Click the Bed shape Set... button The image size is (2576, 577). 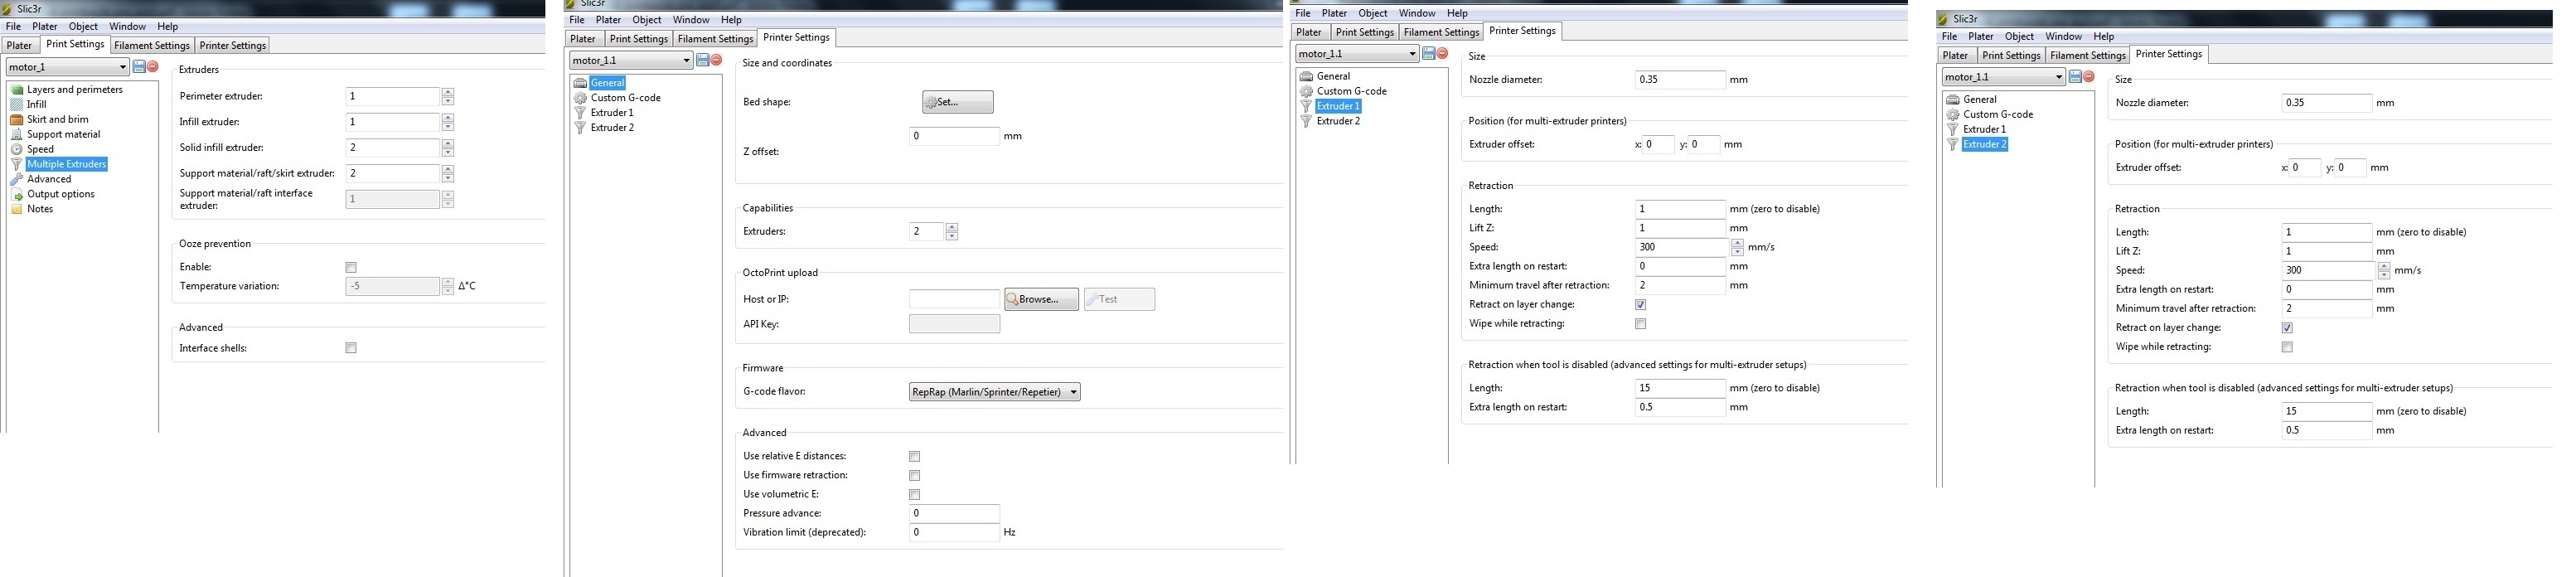pos(958,102)
